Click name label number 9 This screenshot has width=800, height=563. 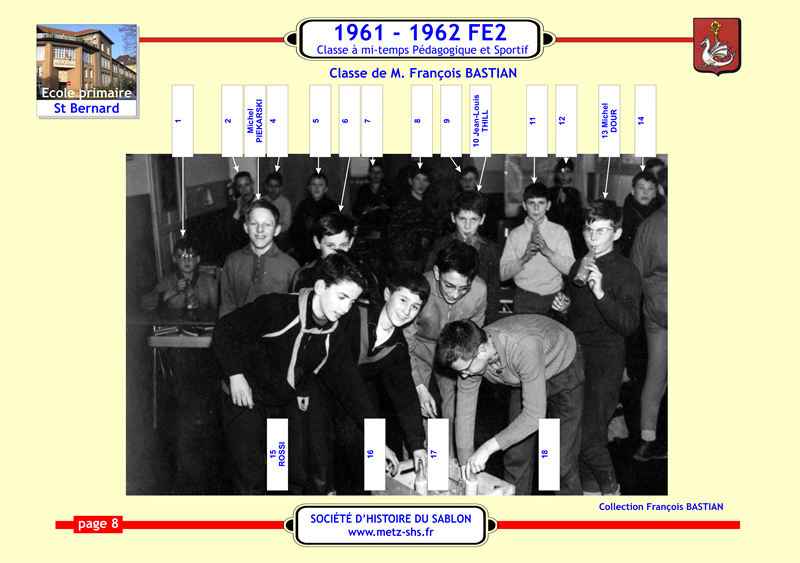pyautogui.click(x=451, y=121)
